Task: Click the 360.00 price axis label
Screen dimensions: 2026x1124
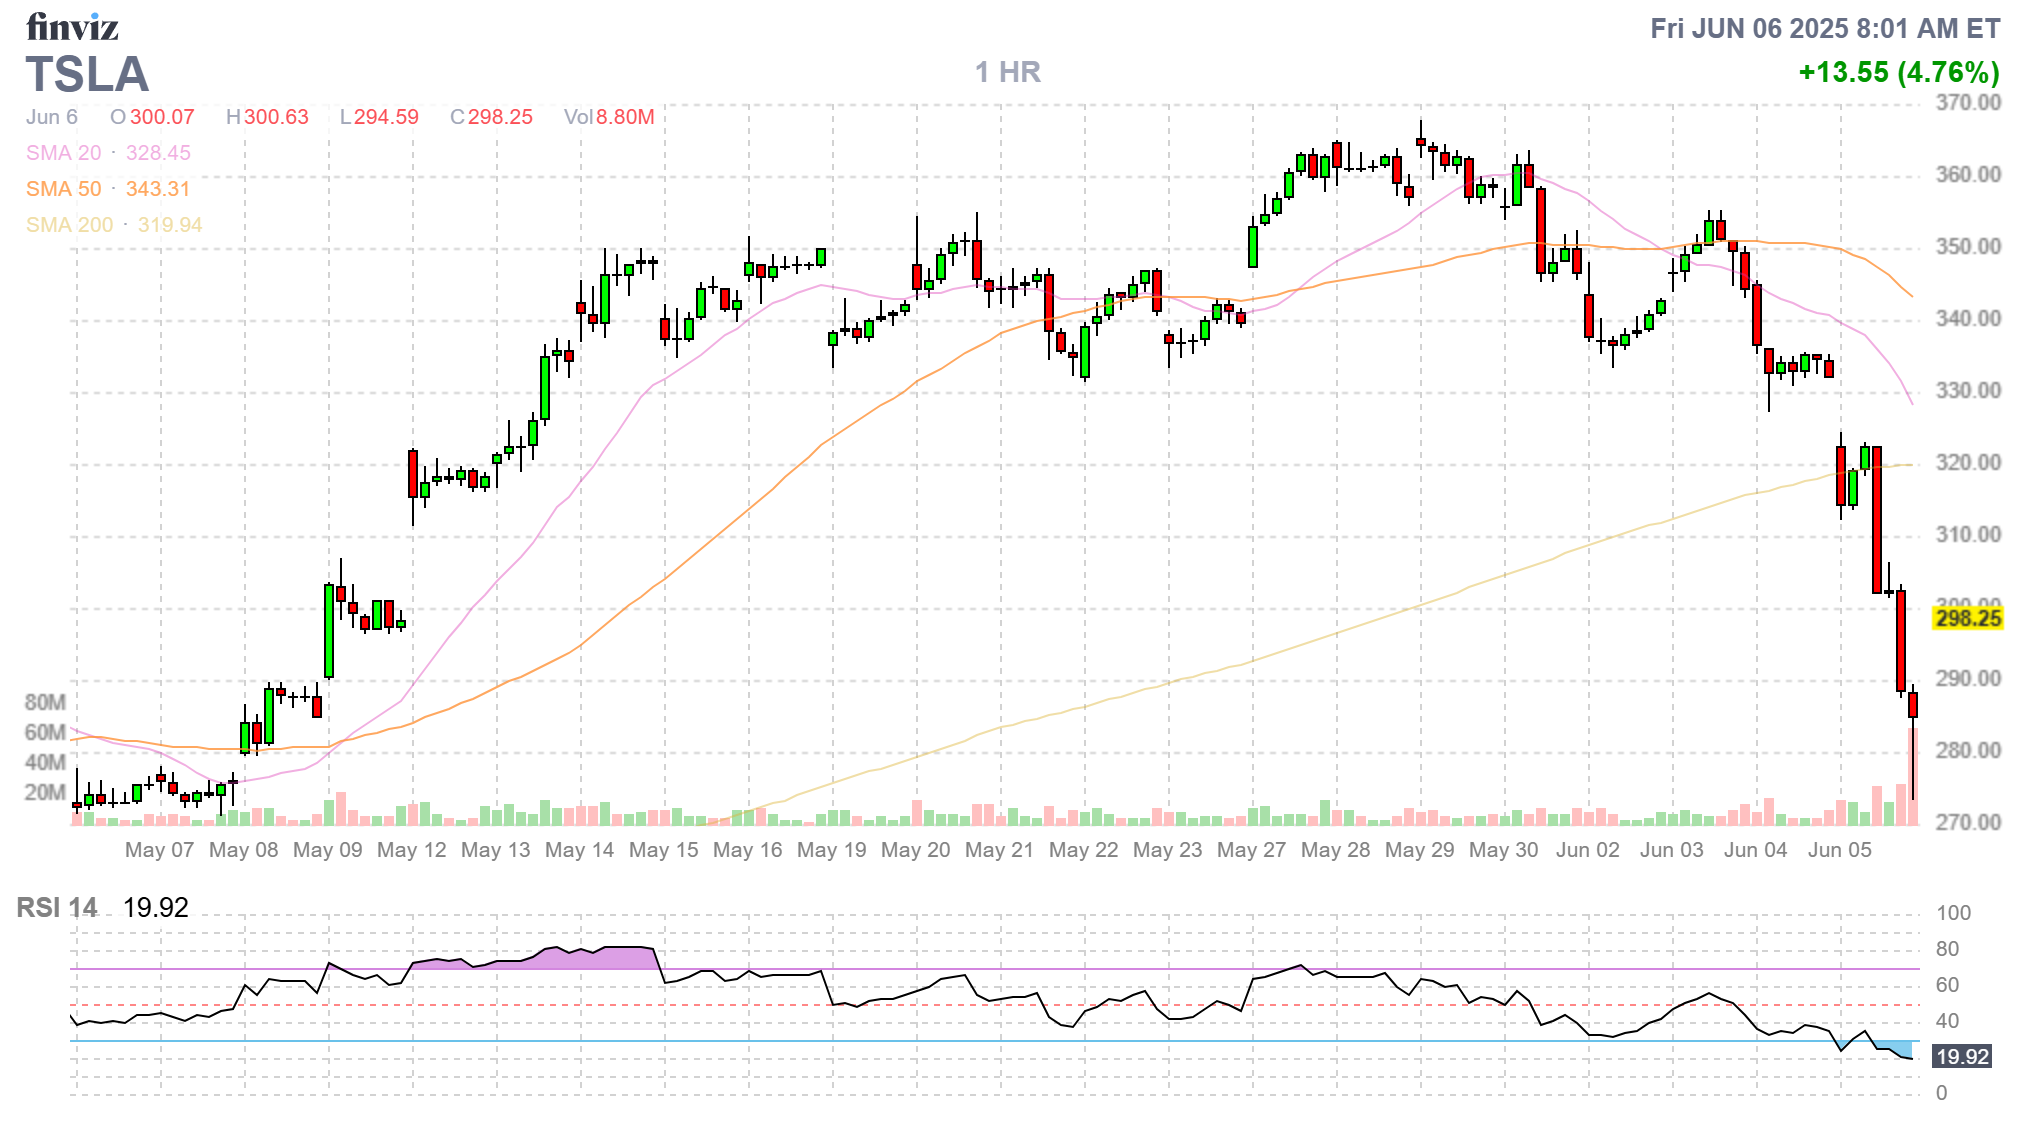Action: click(x=1968, y=174)
